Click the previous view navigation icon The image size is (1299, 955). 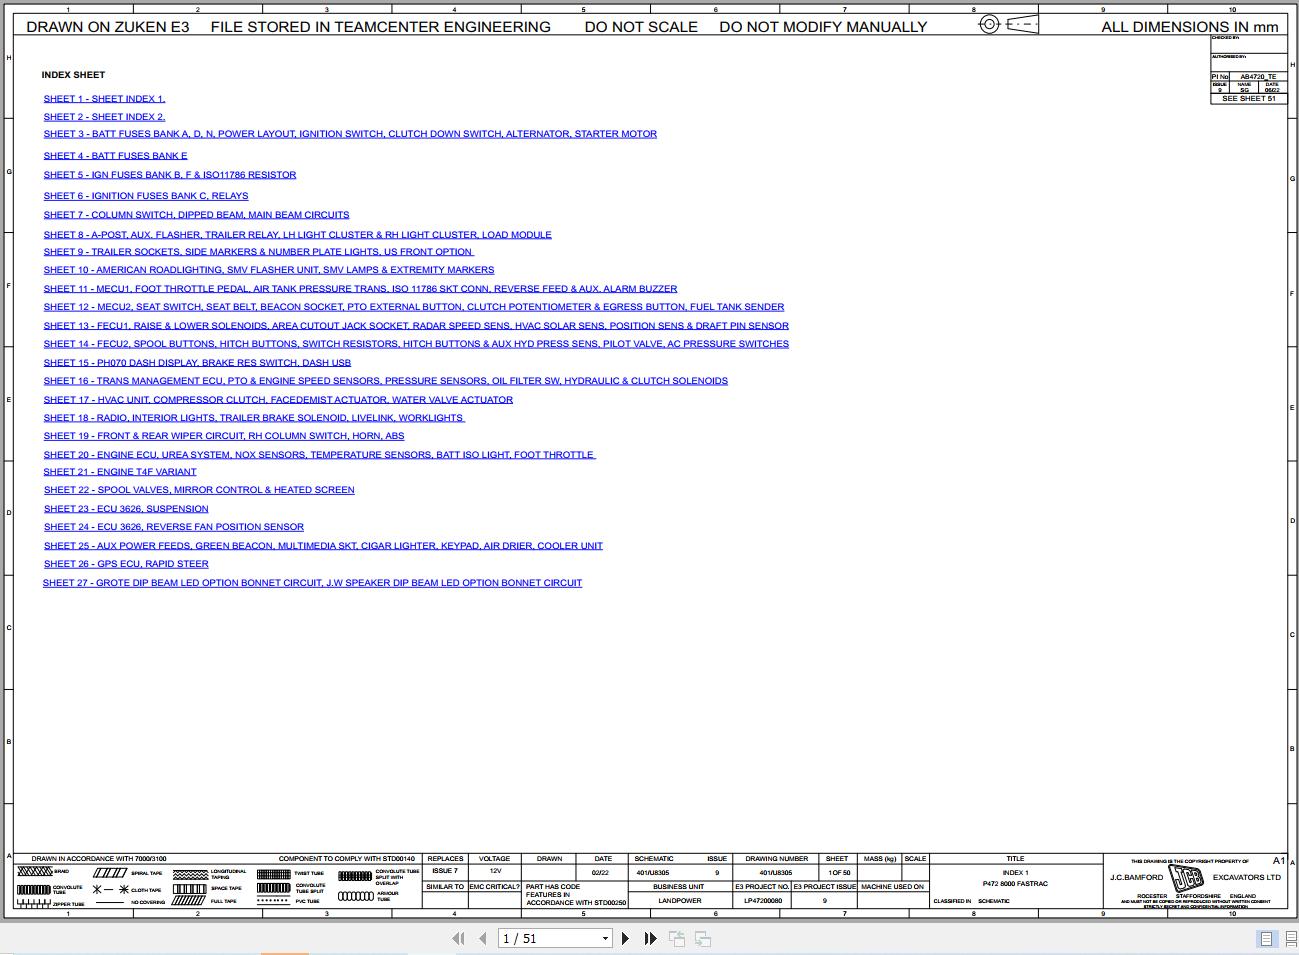[677, 938]
